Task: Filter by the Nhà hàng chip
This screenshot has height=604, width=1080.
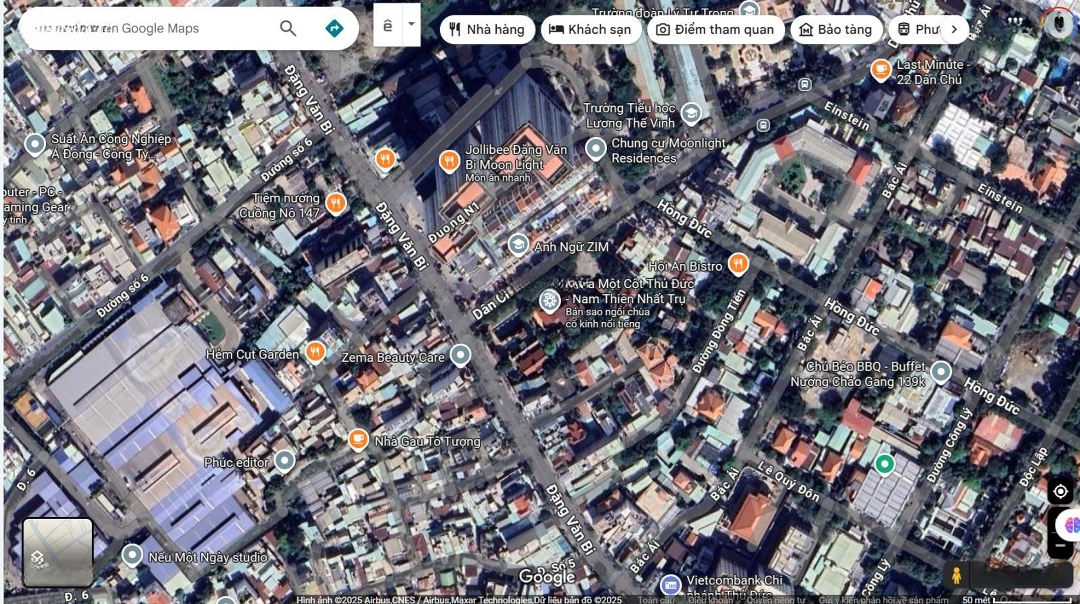Action: click(x=487, y=30)
